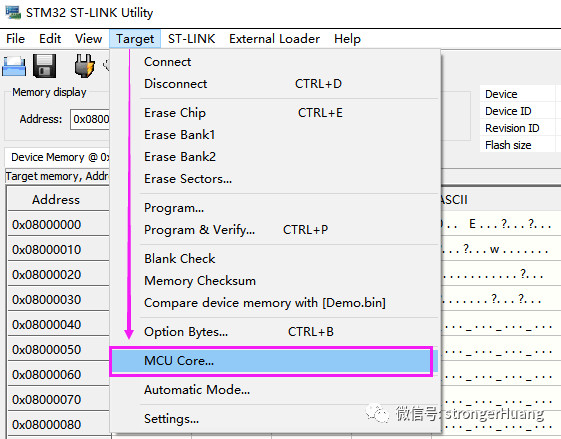This screenshot has height=439, width=561.
Task: Click the Connect to target plug icon
Action: (84, 66)
